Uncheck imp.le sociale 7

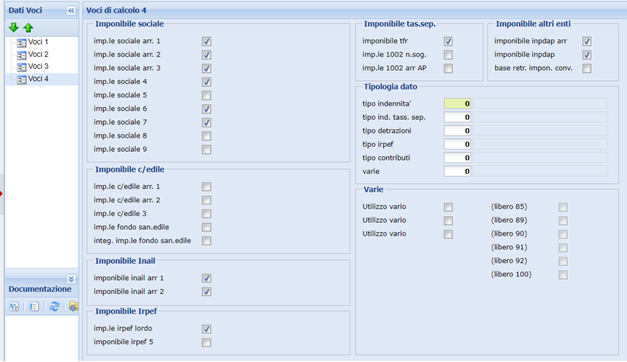coord(206,122)
